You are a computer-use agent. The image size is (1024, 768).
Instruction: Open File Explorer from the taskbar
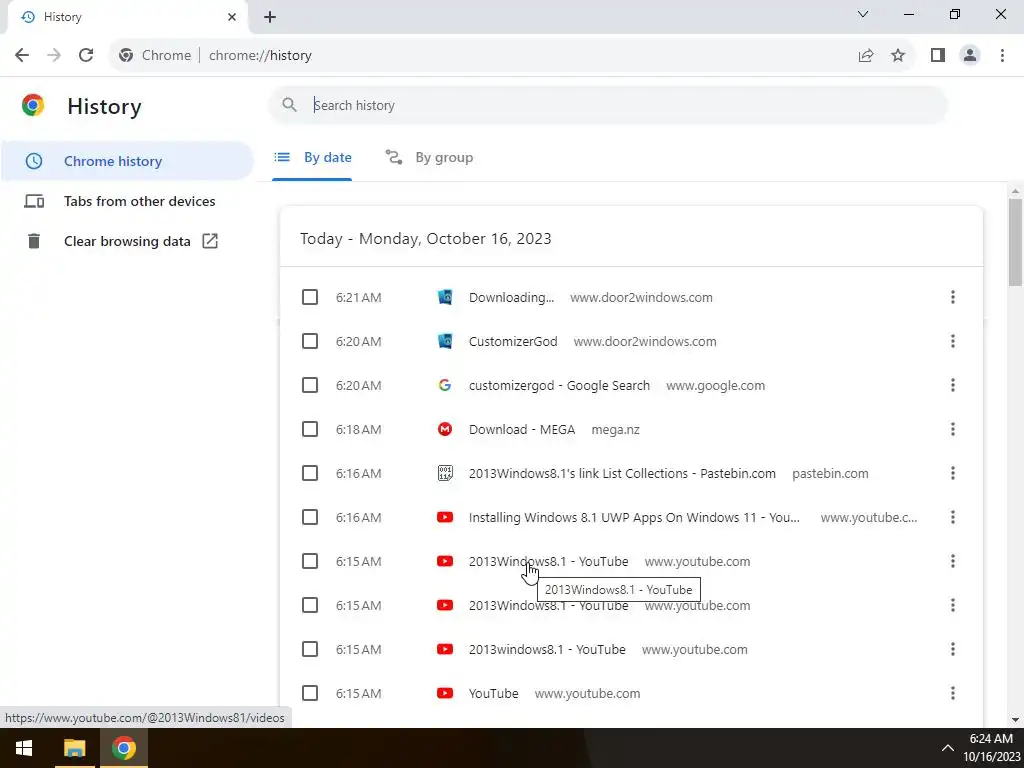[74, 748]
